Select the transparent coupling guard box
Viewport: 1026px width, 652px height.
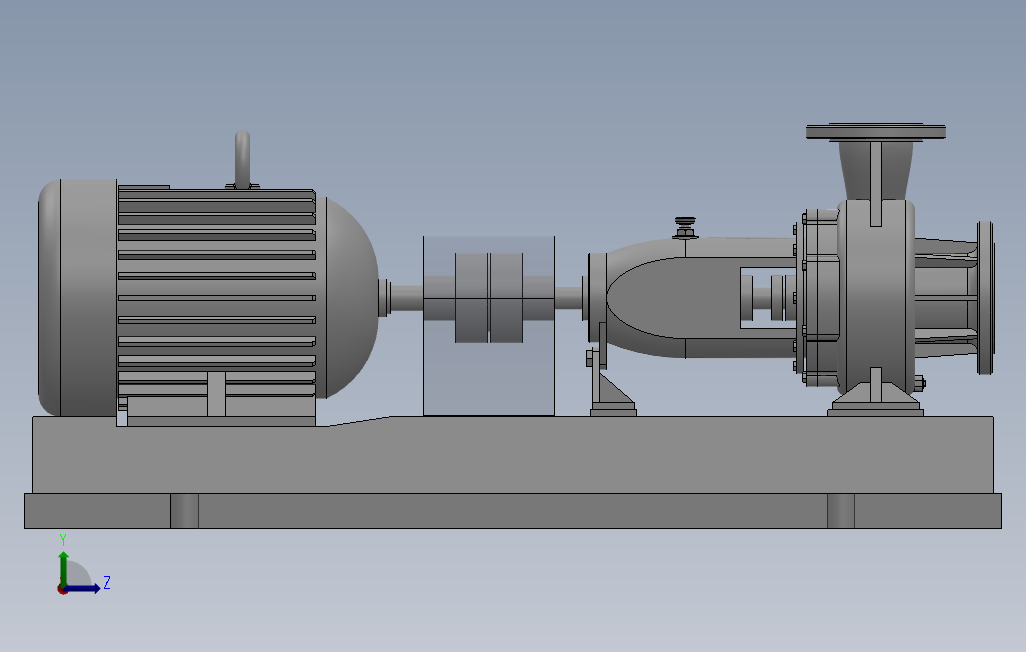(489, 326)
